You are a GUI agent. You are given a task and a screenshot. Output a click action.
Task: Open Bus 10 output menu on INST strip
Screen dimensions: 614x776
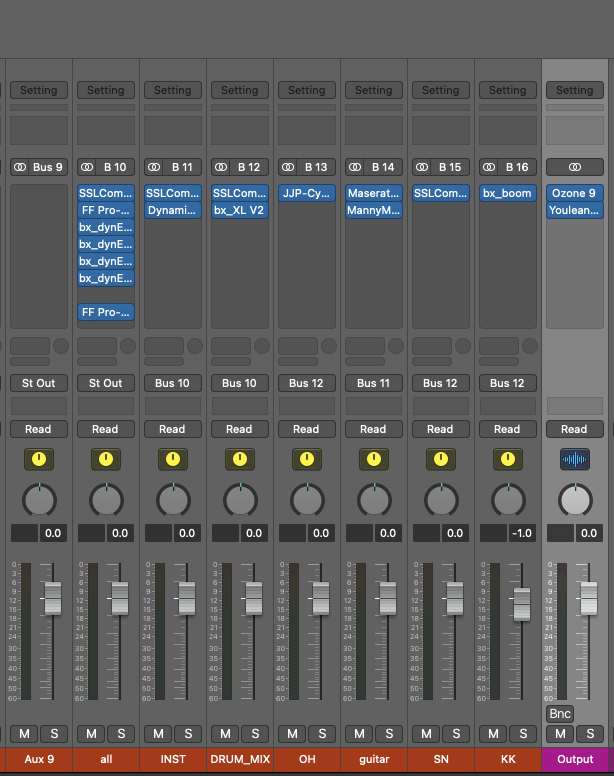173,383
